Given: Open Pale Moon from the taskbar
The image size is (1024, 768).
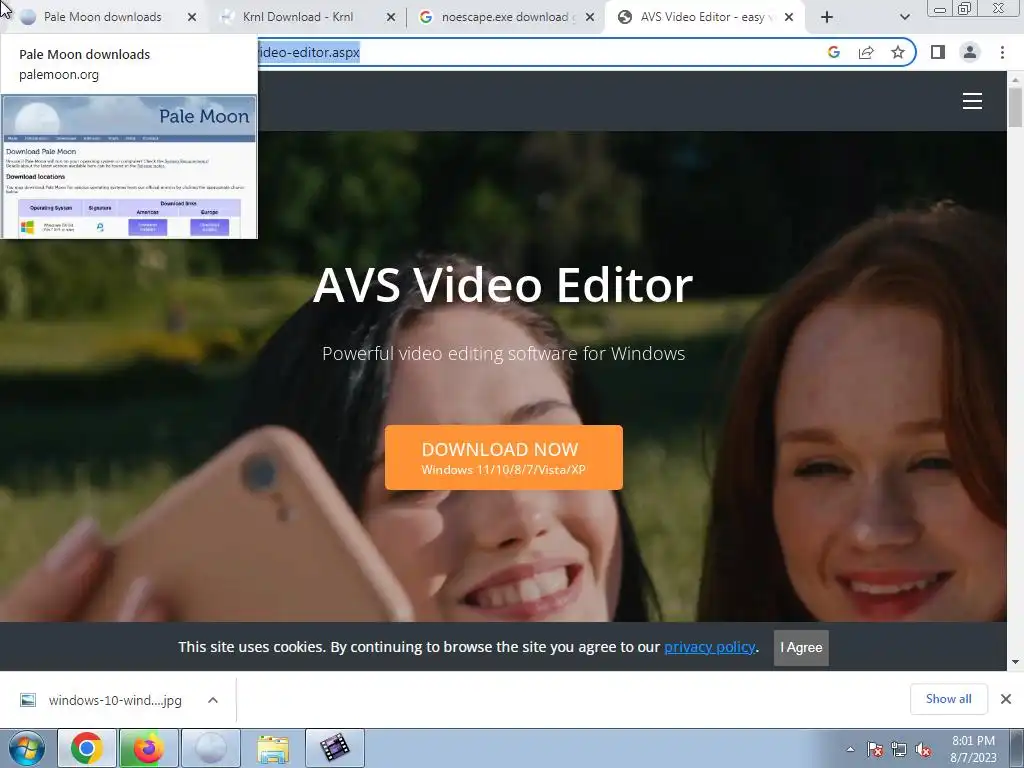Looking at the screenshot, I should click(210, 748).
